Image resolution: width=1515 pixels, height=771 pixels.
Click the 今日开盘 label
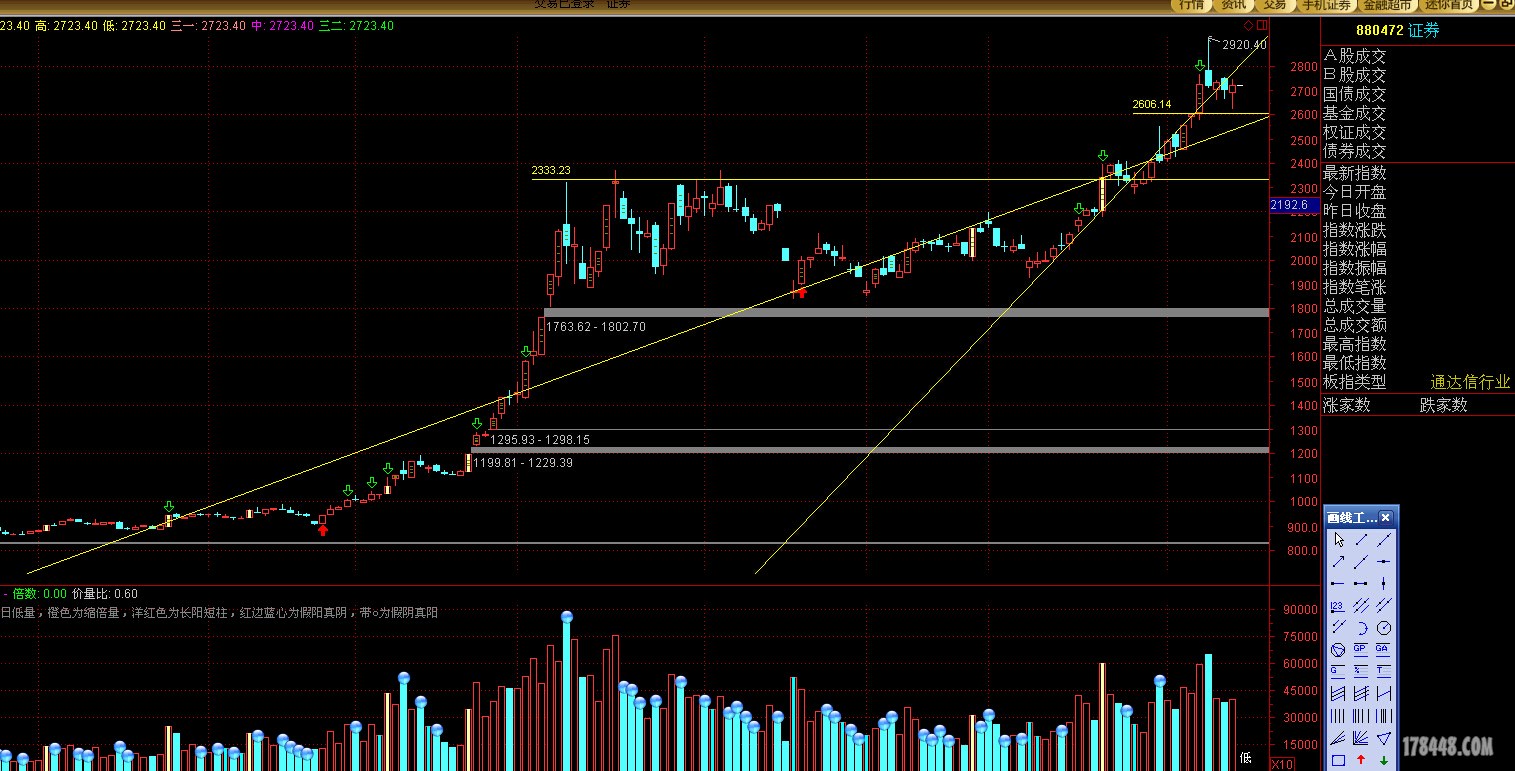1355,192
